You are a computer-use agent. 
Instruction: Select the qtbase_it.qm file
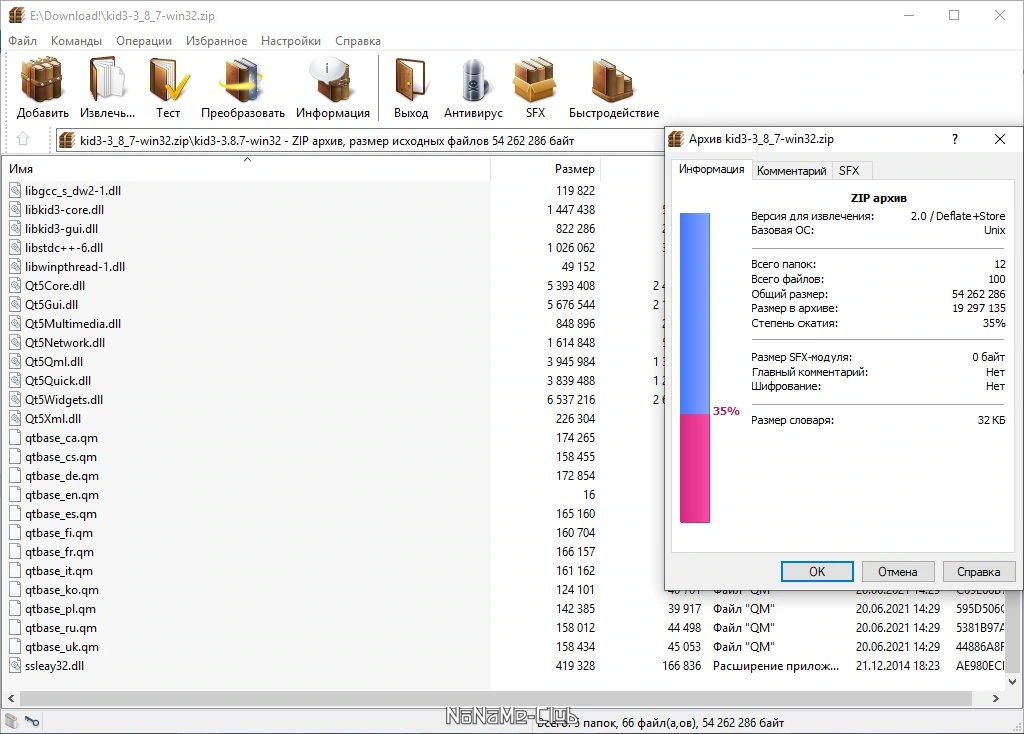click(59, 570)
